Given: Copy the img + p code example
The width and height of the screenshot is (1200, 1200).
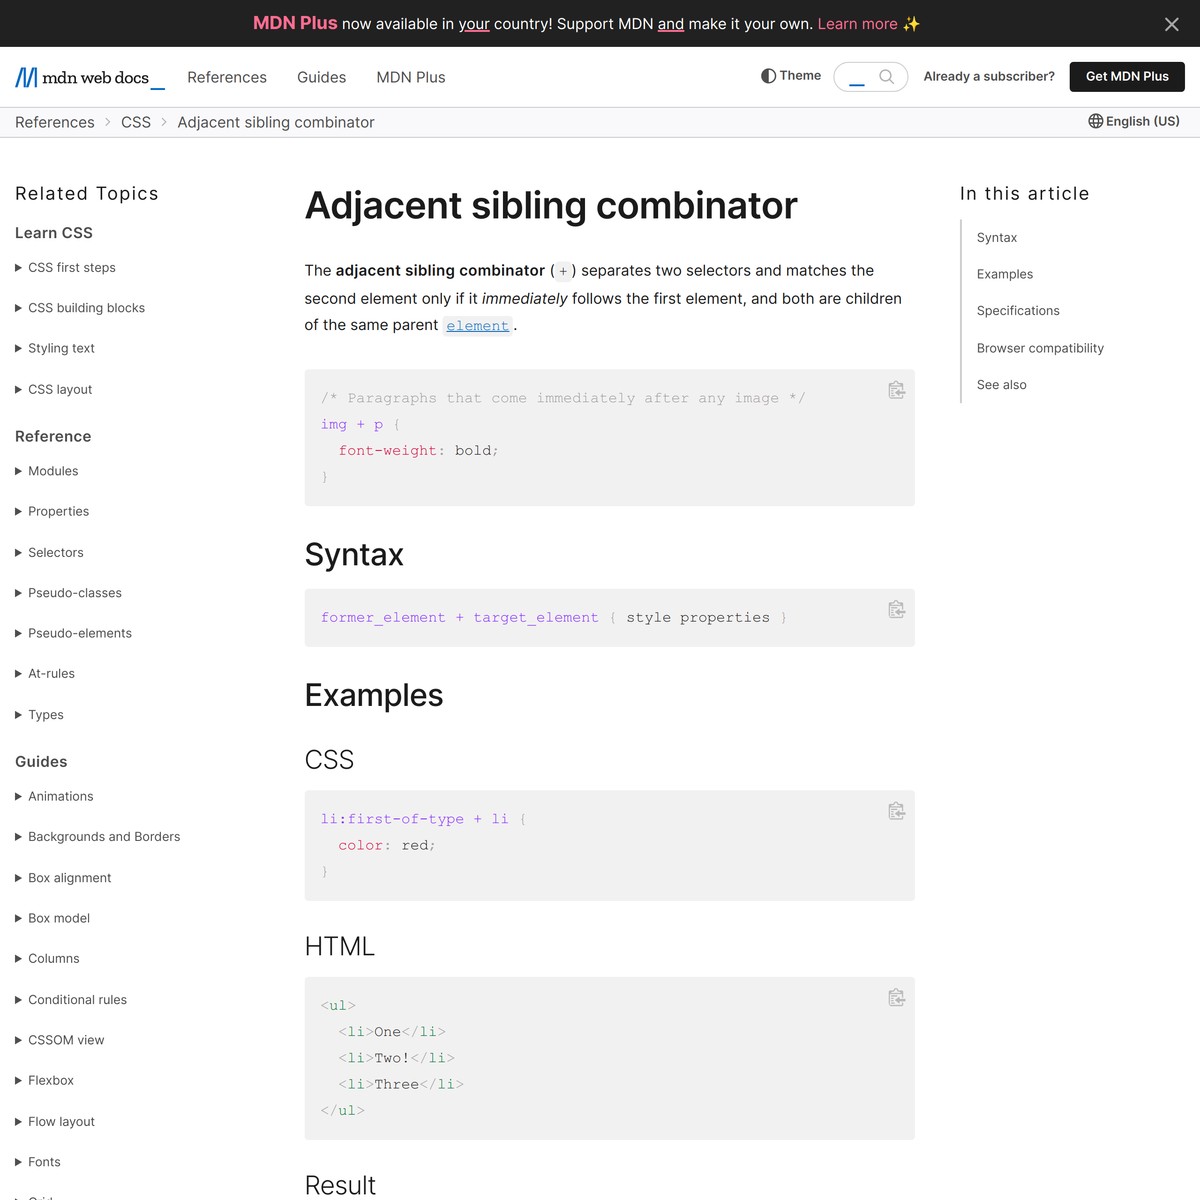Looking at the screenshot, I should pos(896,390).
